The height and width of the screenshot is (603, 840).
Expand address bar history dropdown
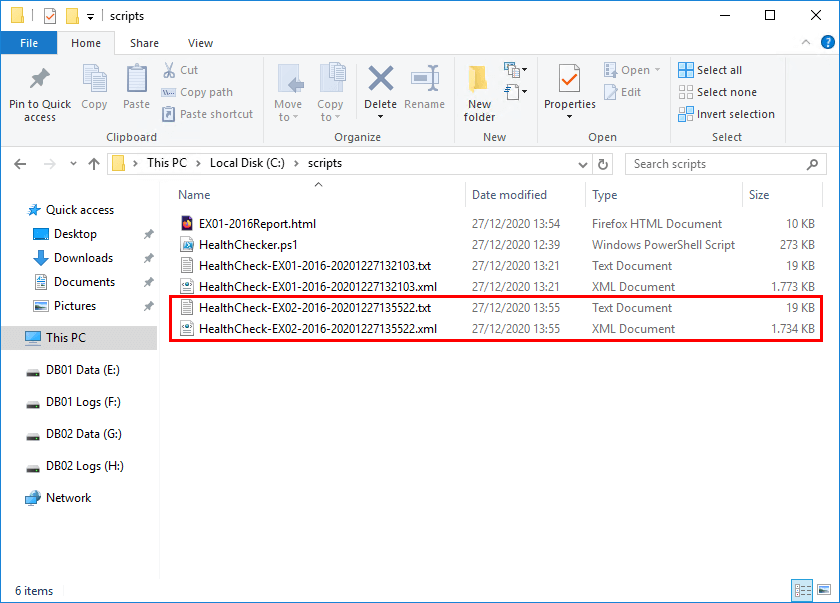click(x=583, y=164)
